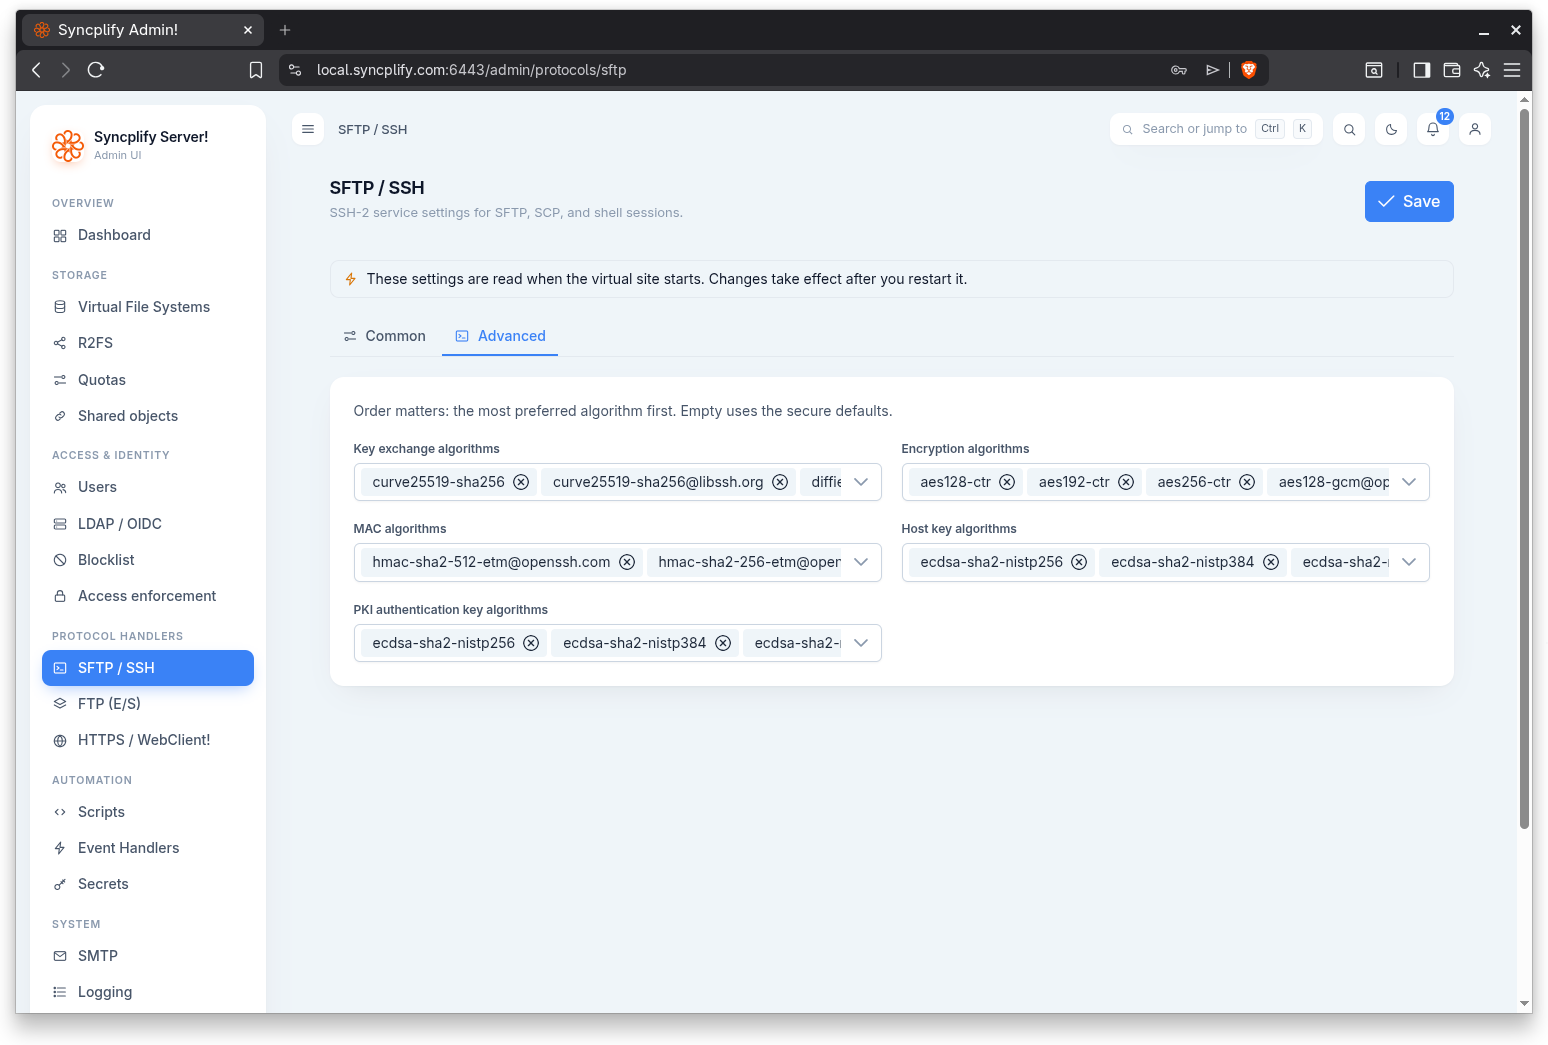
Task: Click the page vertical scrollbar
Action: [1525, 470]
